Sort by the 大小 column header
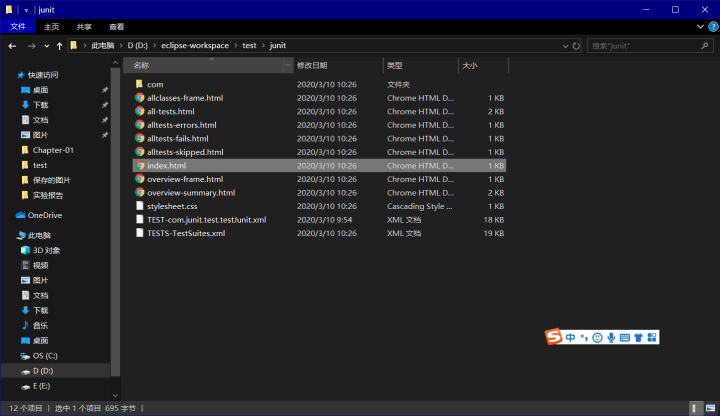 [x=470, y=66]
